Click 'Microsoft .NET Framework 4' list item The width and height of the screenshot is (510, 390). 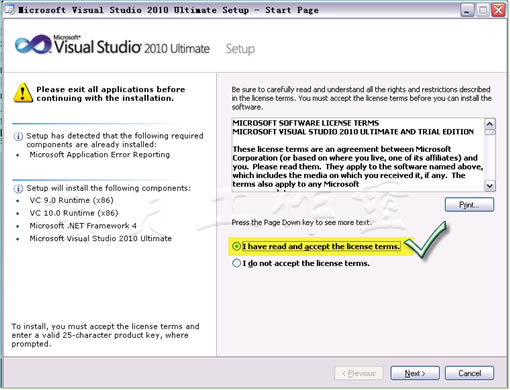coord(83,226)
